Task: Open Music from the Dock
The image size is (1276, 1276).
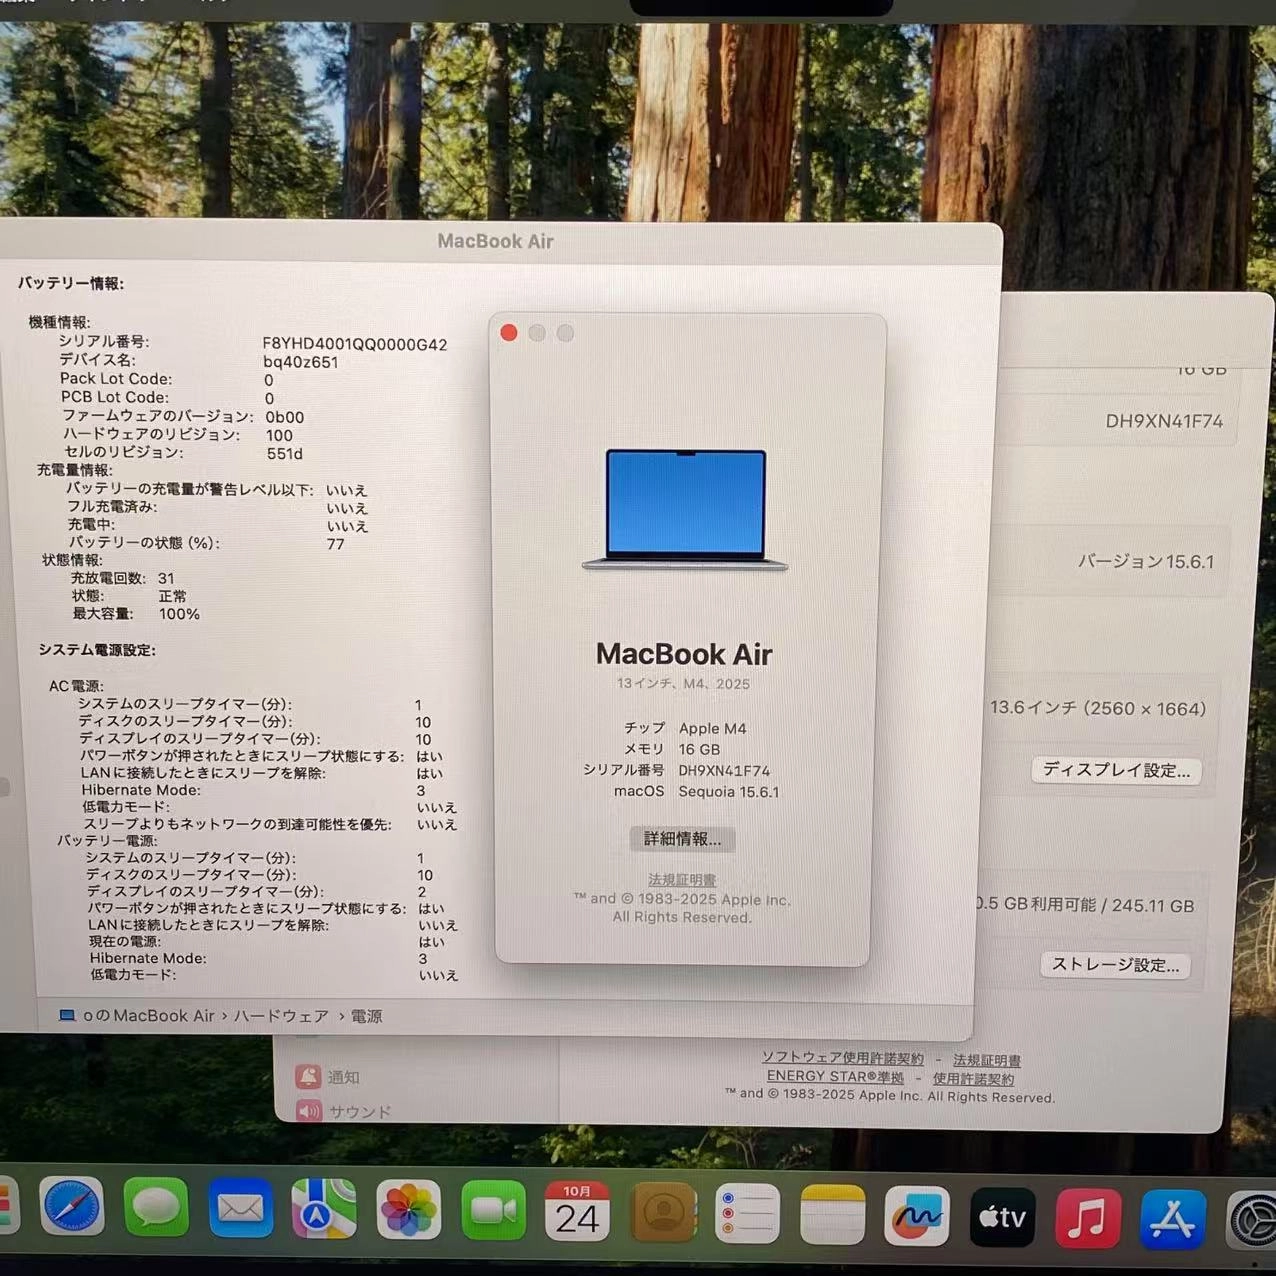Action: [x=1086, y=1215]
